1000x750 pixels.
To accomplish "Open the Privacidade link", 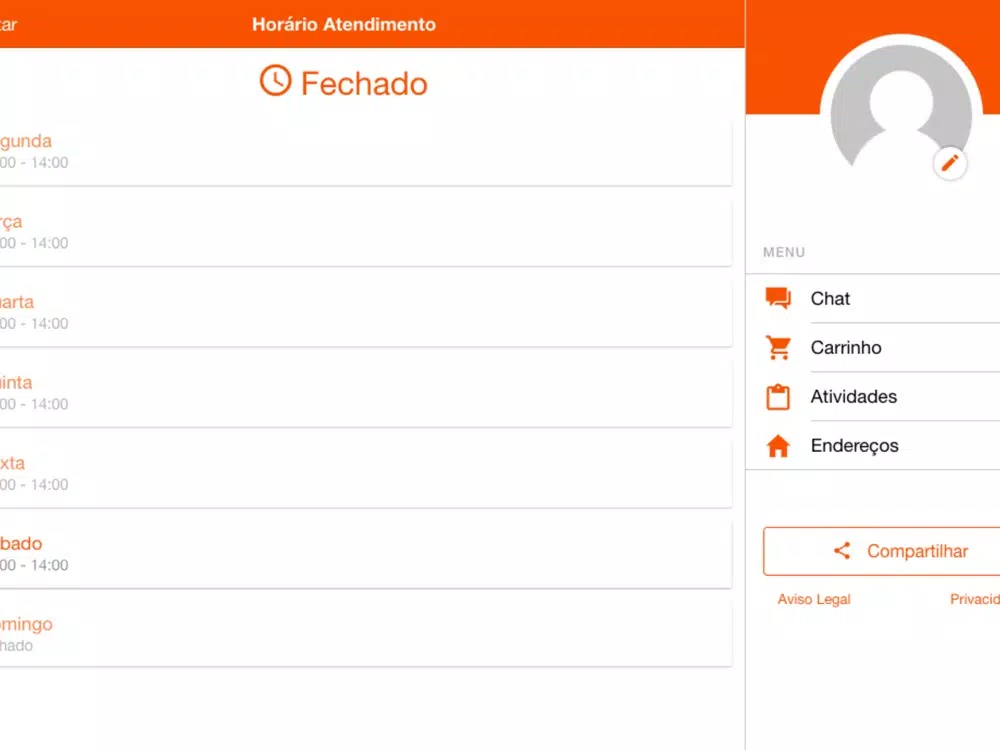I will 974,599.
